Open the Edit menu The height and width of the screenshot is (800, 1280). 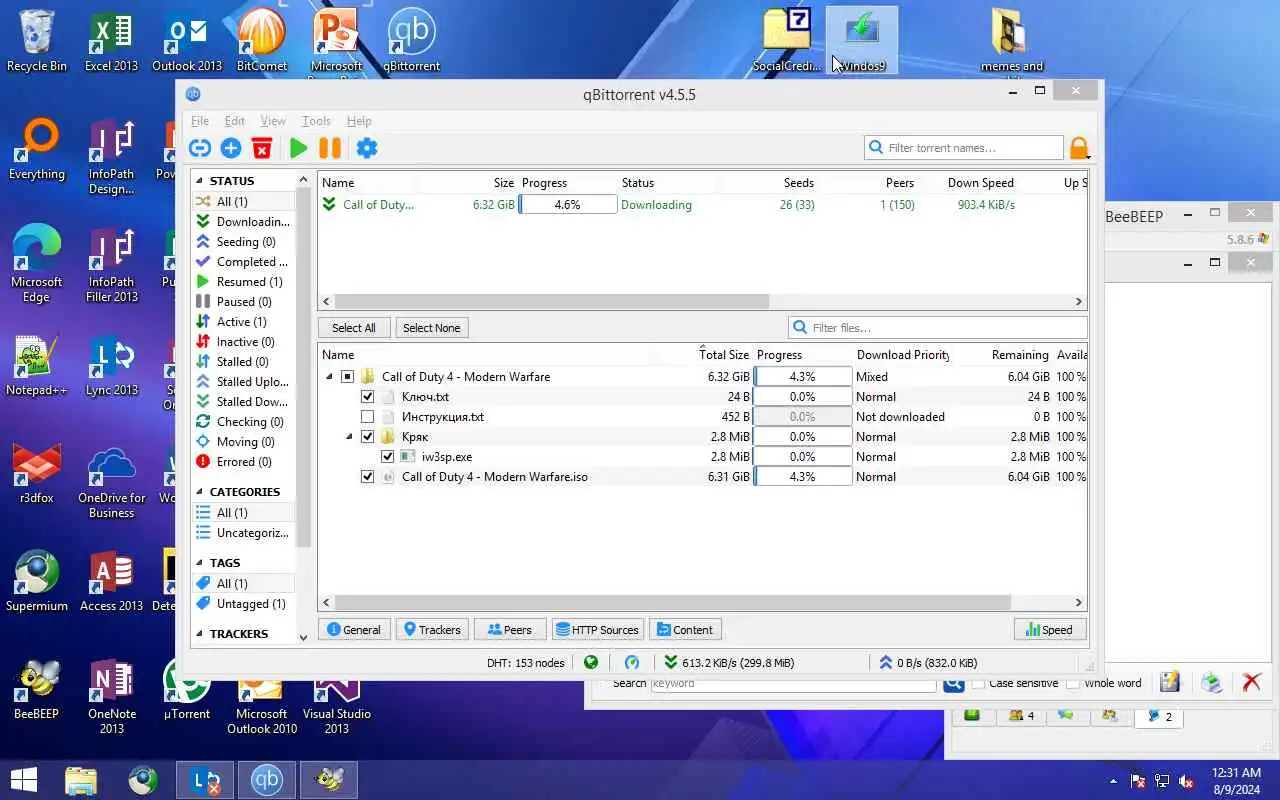(x=235, y=121)
